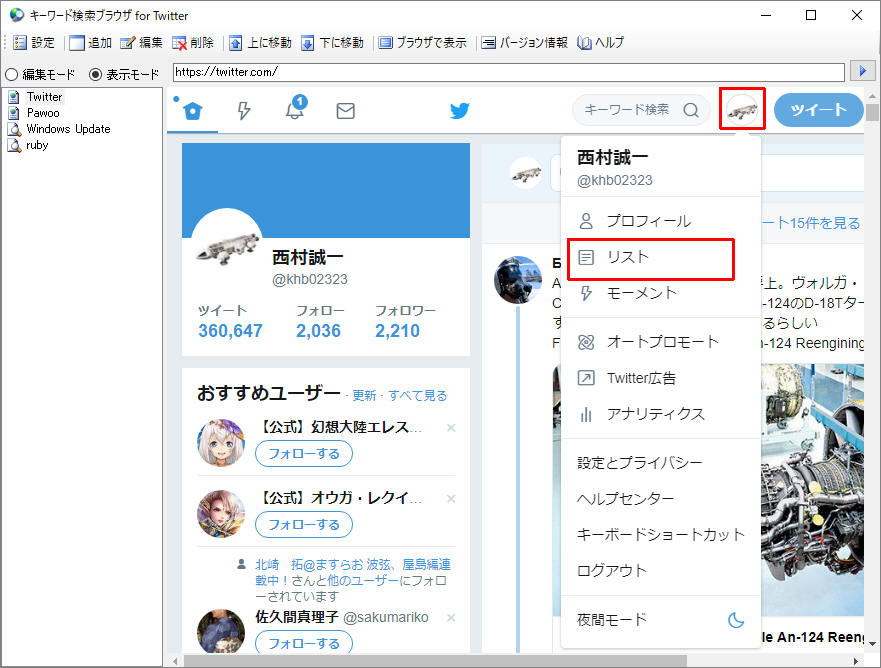Open バージョン情報 version info
This screenshot has width=881, height=668.
(x=524, y=43)
